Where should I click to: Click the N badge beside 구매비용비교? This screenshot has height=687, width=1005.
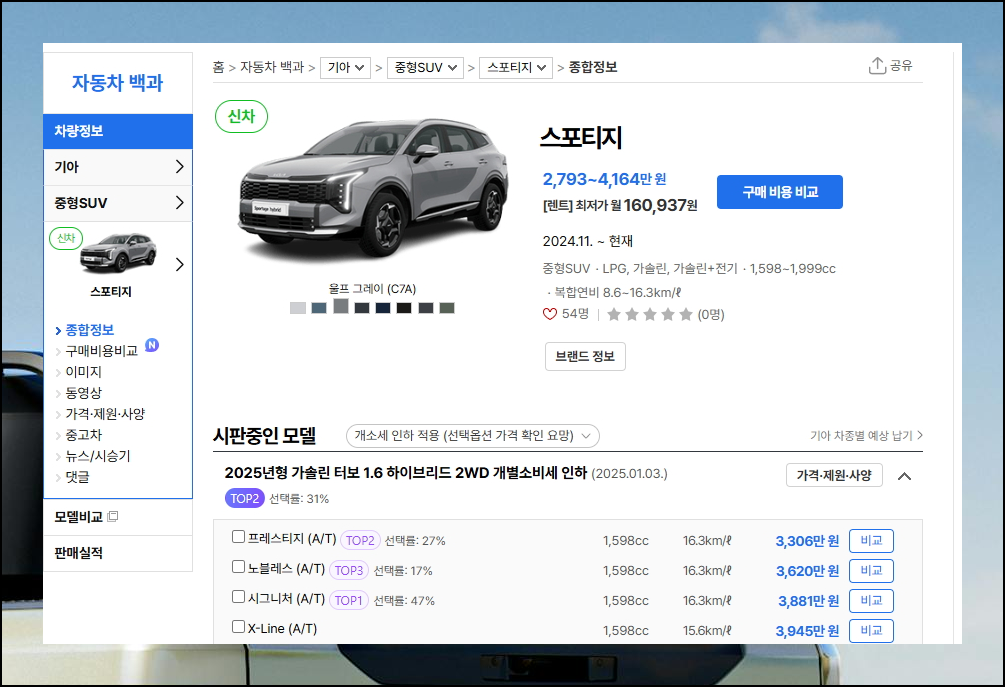coord(152,345)
